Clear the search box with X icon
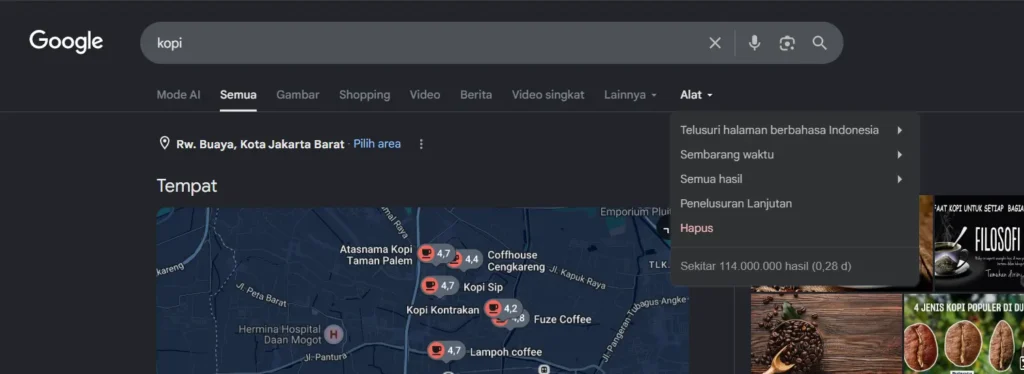 (715, 43)
